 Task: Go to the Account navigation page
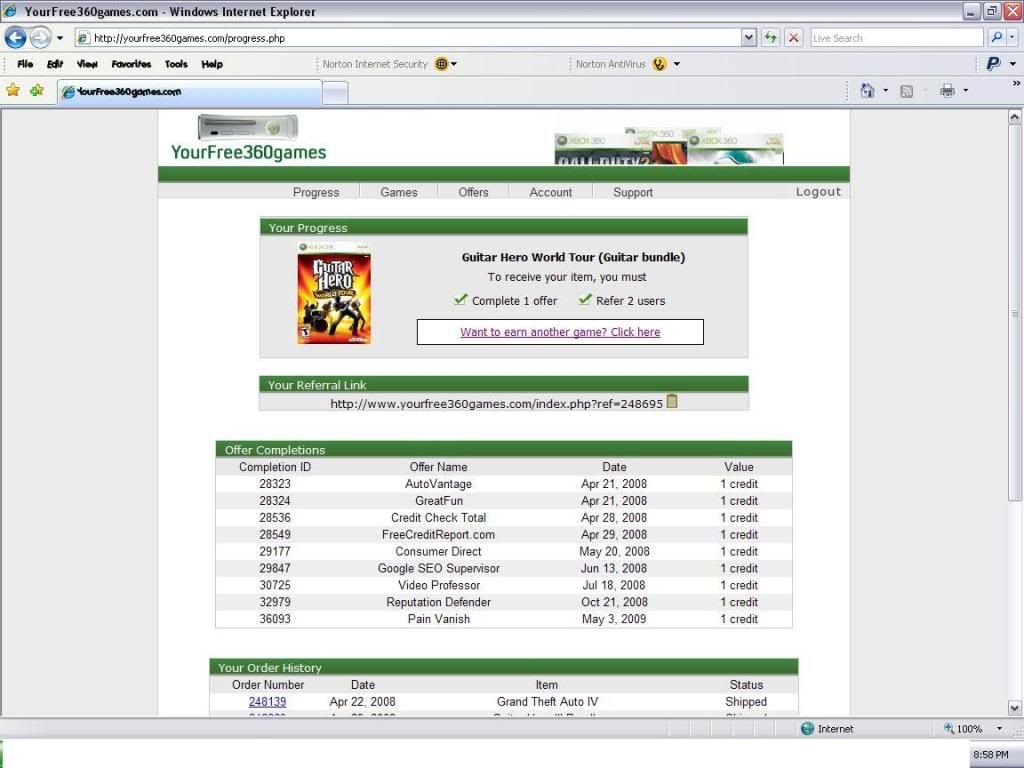pos(551,192)
